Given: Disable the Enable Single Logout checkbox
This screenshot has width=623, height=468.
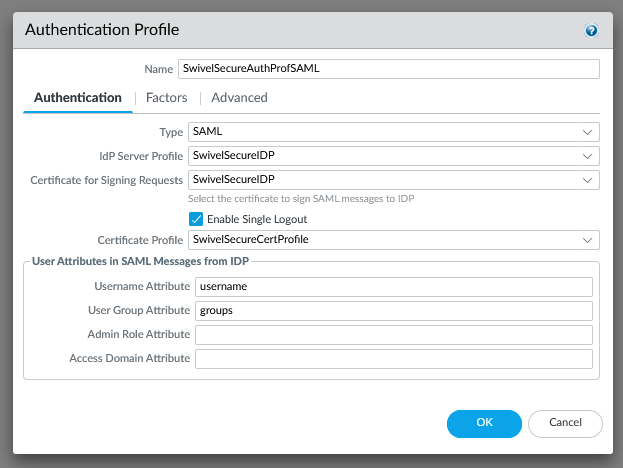Looking at the screenshot, I should tap(196, 219).
